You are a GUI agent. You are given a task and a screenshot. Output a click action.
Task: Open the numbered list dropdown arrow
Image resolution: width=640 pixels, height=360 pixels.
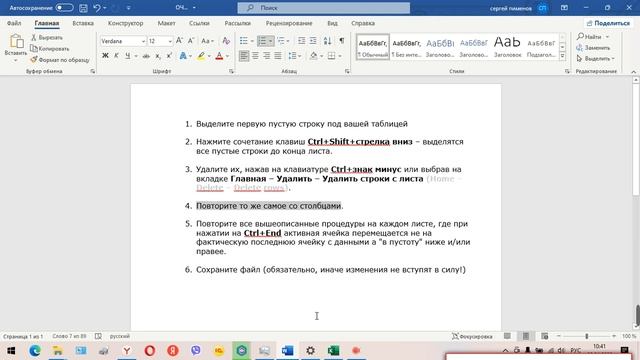270,41
